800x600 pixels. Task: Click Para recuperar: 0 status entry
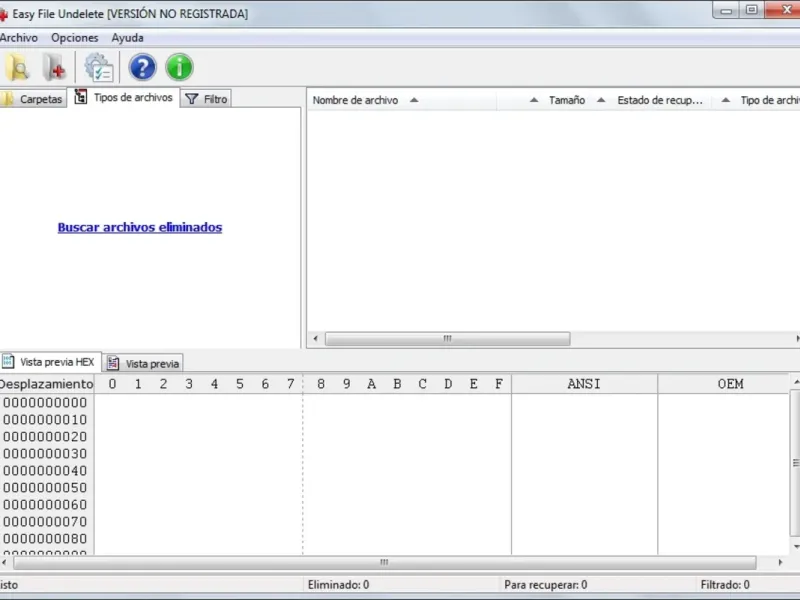[x=545, y=585]
